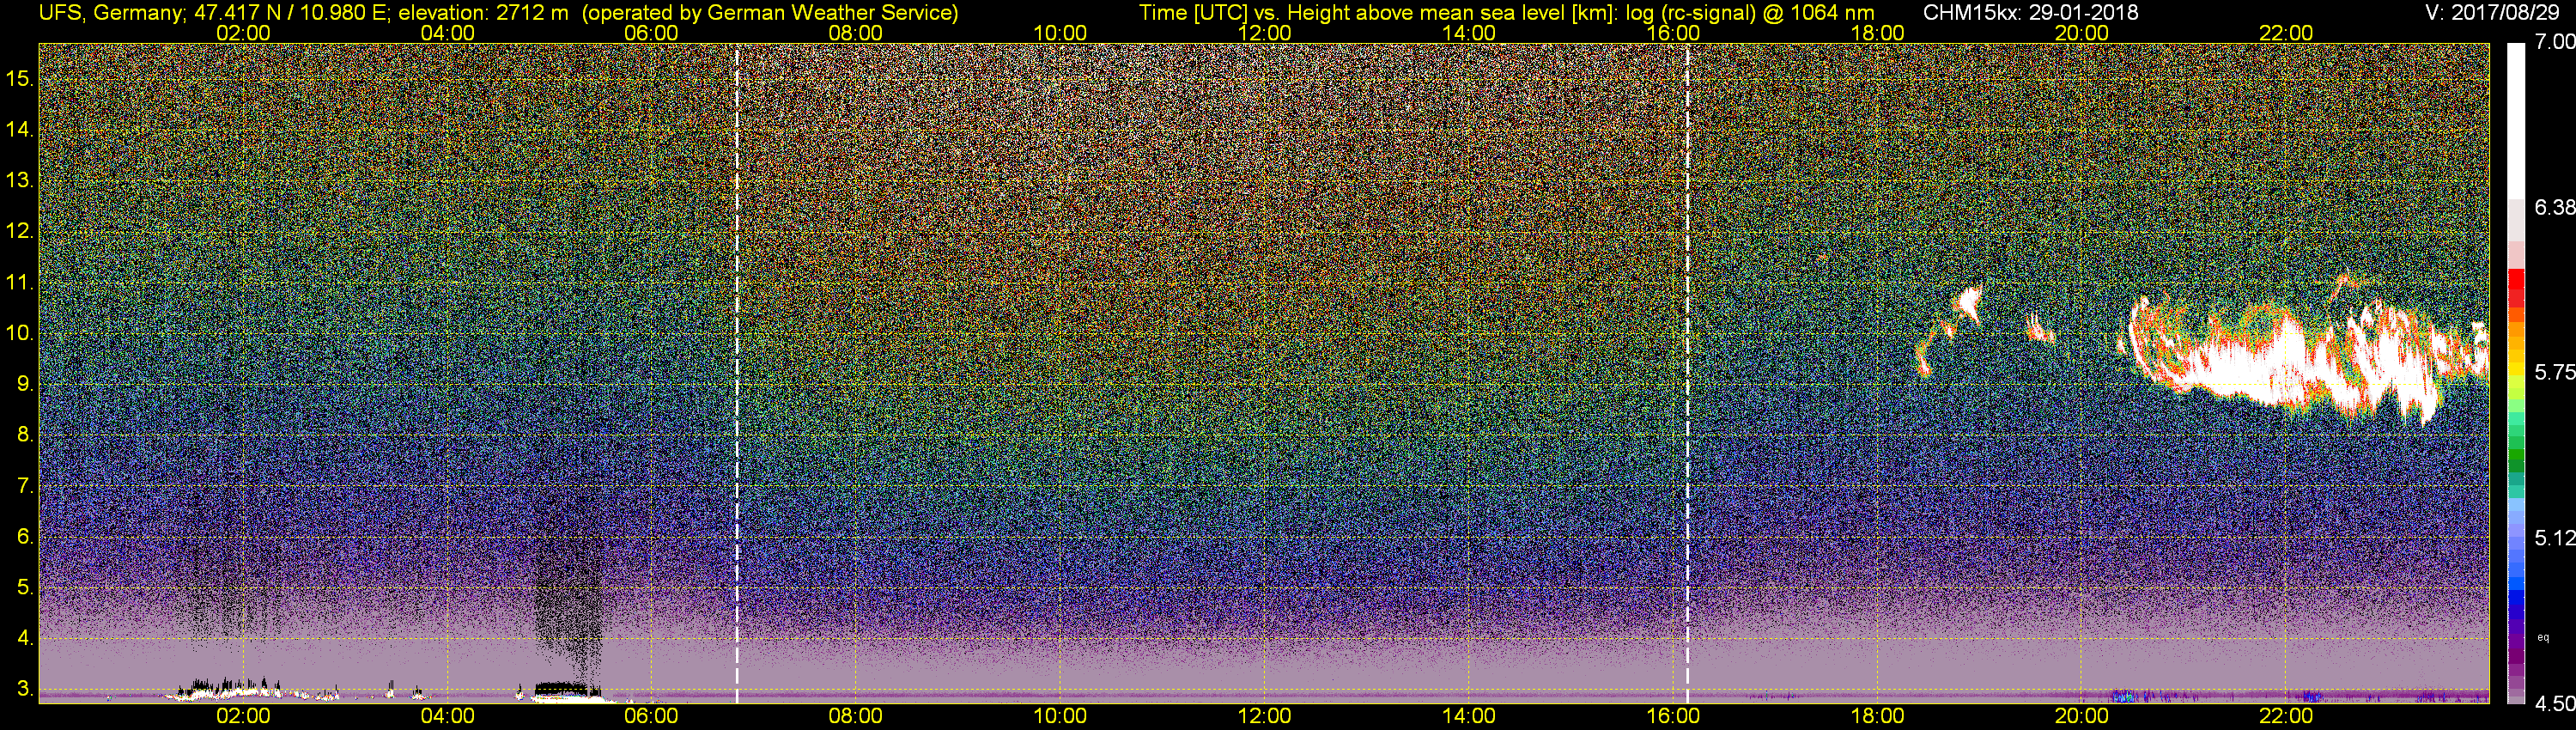Click the white dashed marker line after 16:00
Image resolution: width=2576 pixels, height=730 pixels.
[x=1688, y=373]
